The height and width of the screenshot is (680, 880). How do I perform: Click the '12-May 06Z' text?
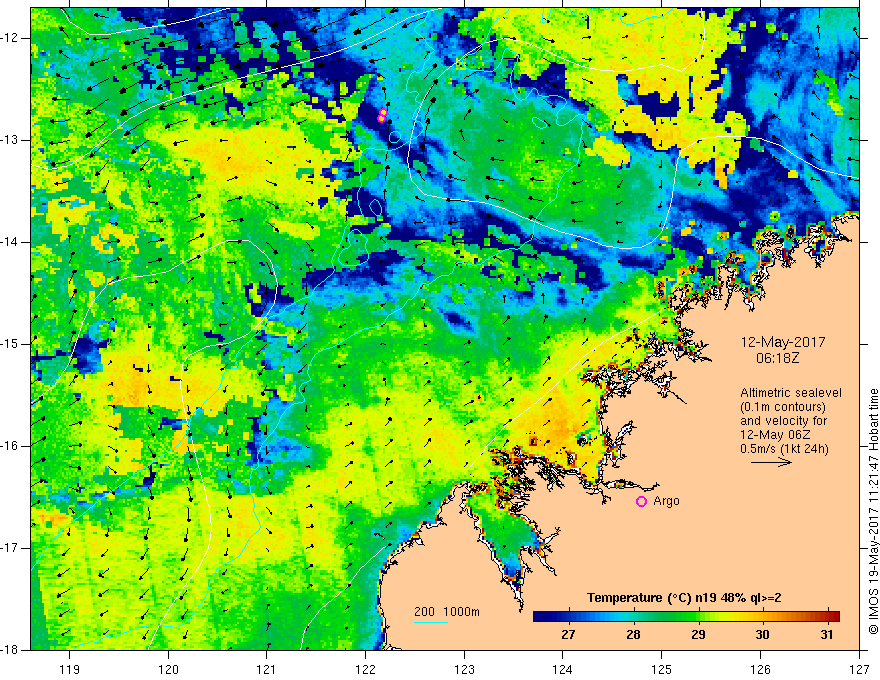point(775,435)
